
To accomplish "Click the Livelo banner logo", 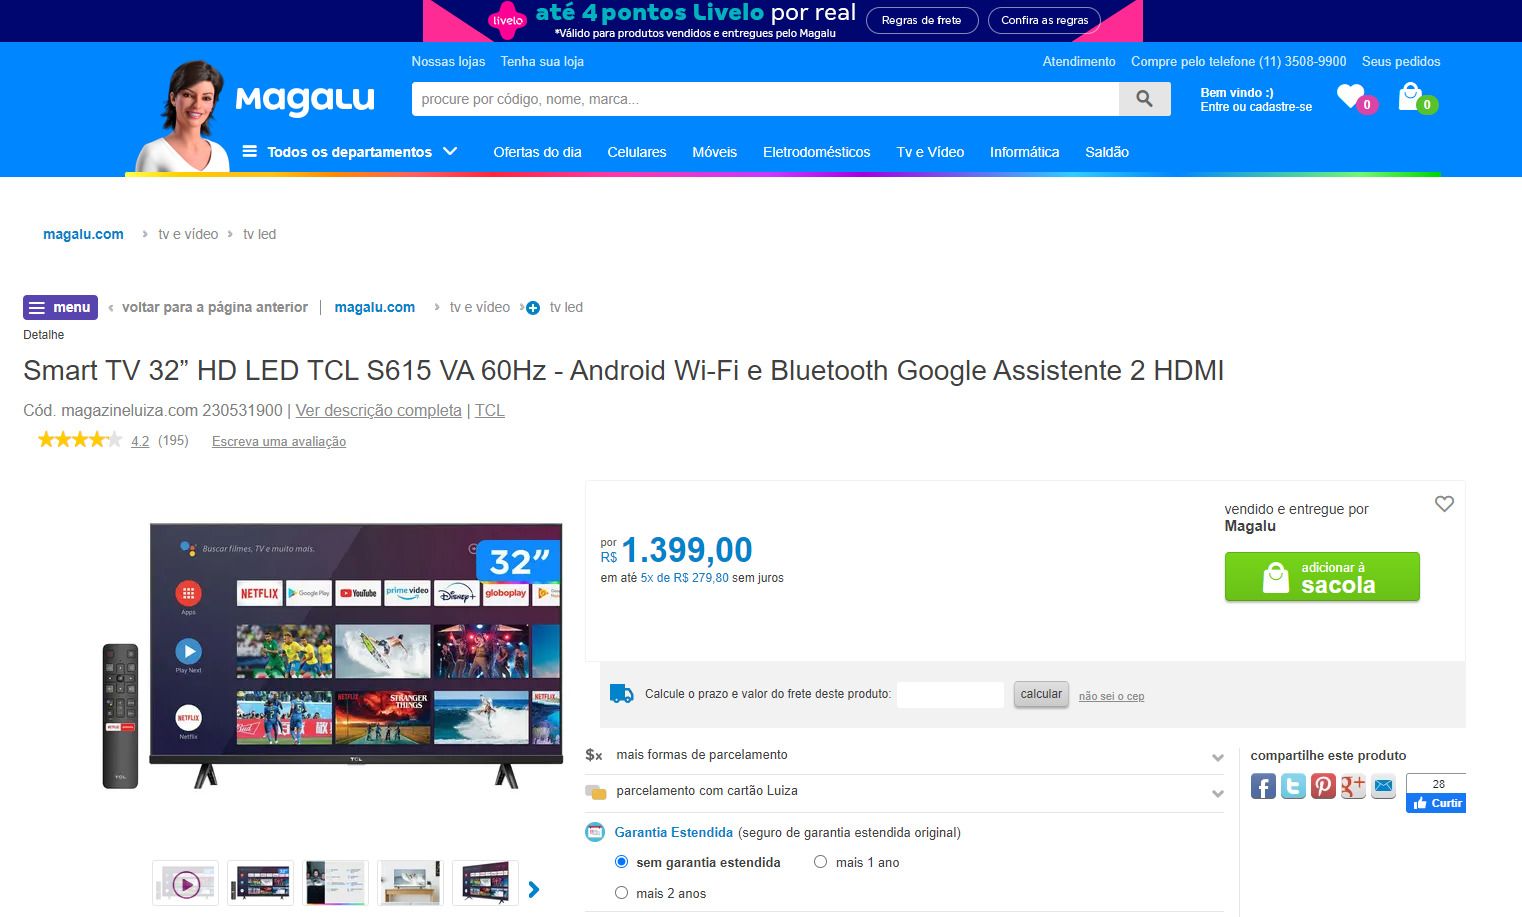I will [507, 20].
